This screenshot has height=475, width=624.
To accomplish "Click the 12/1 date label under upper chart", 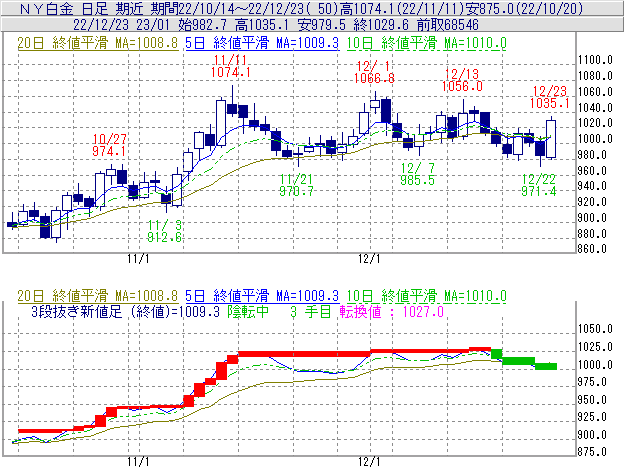I will (369, 259).
